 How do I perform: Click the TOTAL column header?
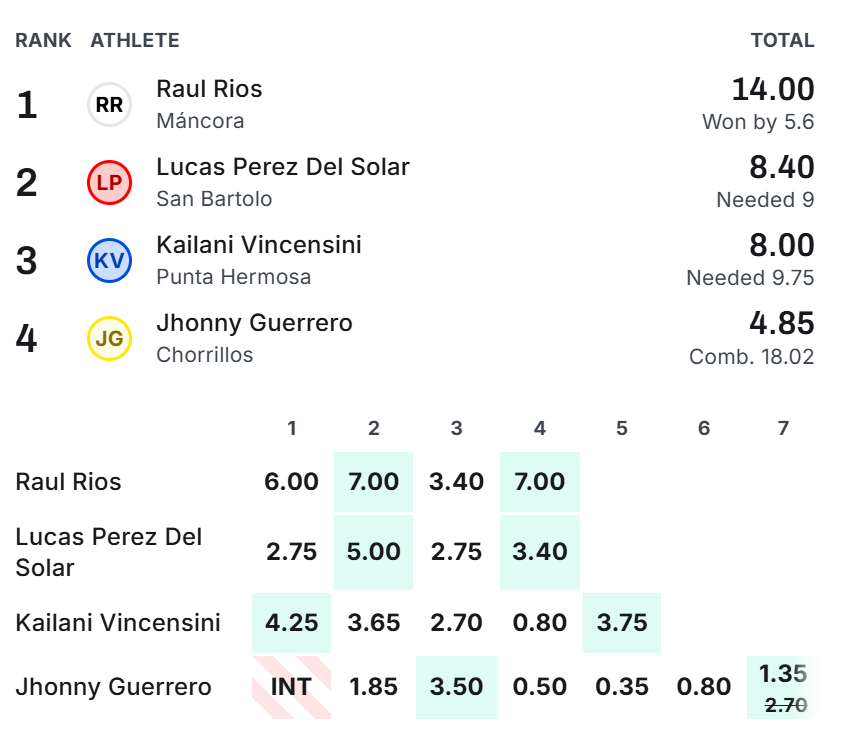click(782, 40)
